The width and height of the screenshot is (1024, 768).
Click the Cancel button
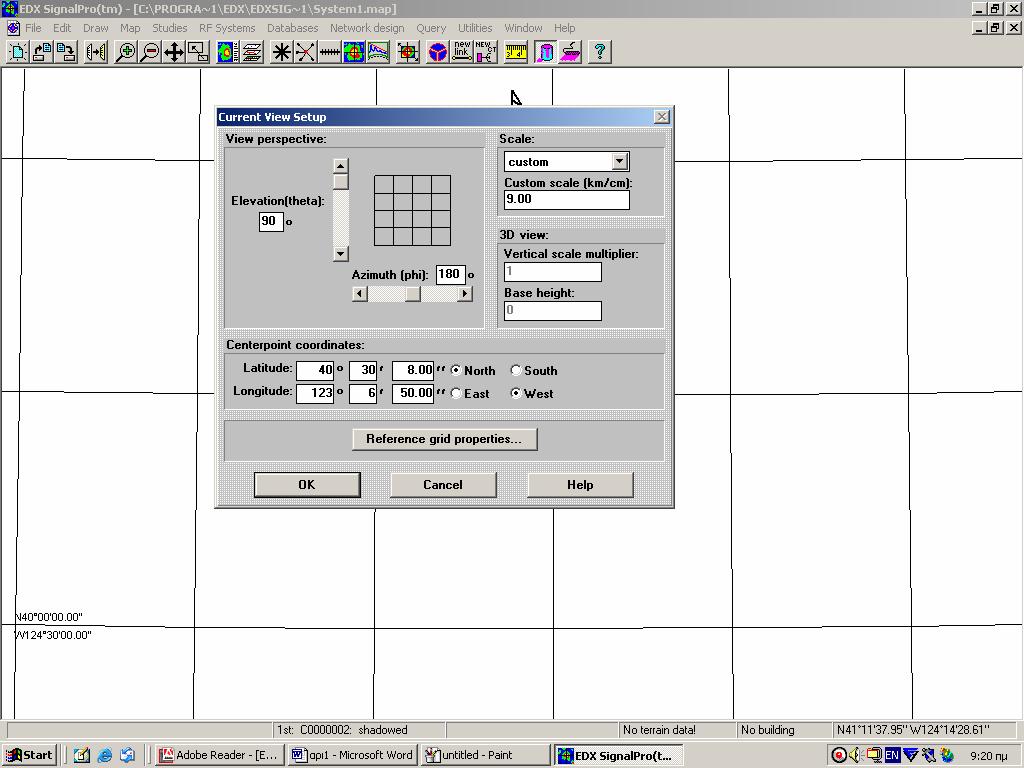443,485
